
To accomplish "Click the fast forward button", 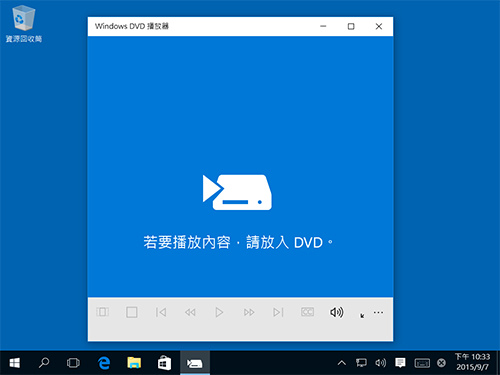I will pos(249,312).
